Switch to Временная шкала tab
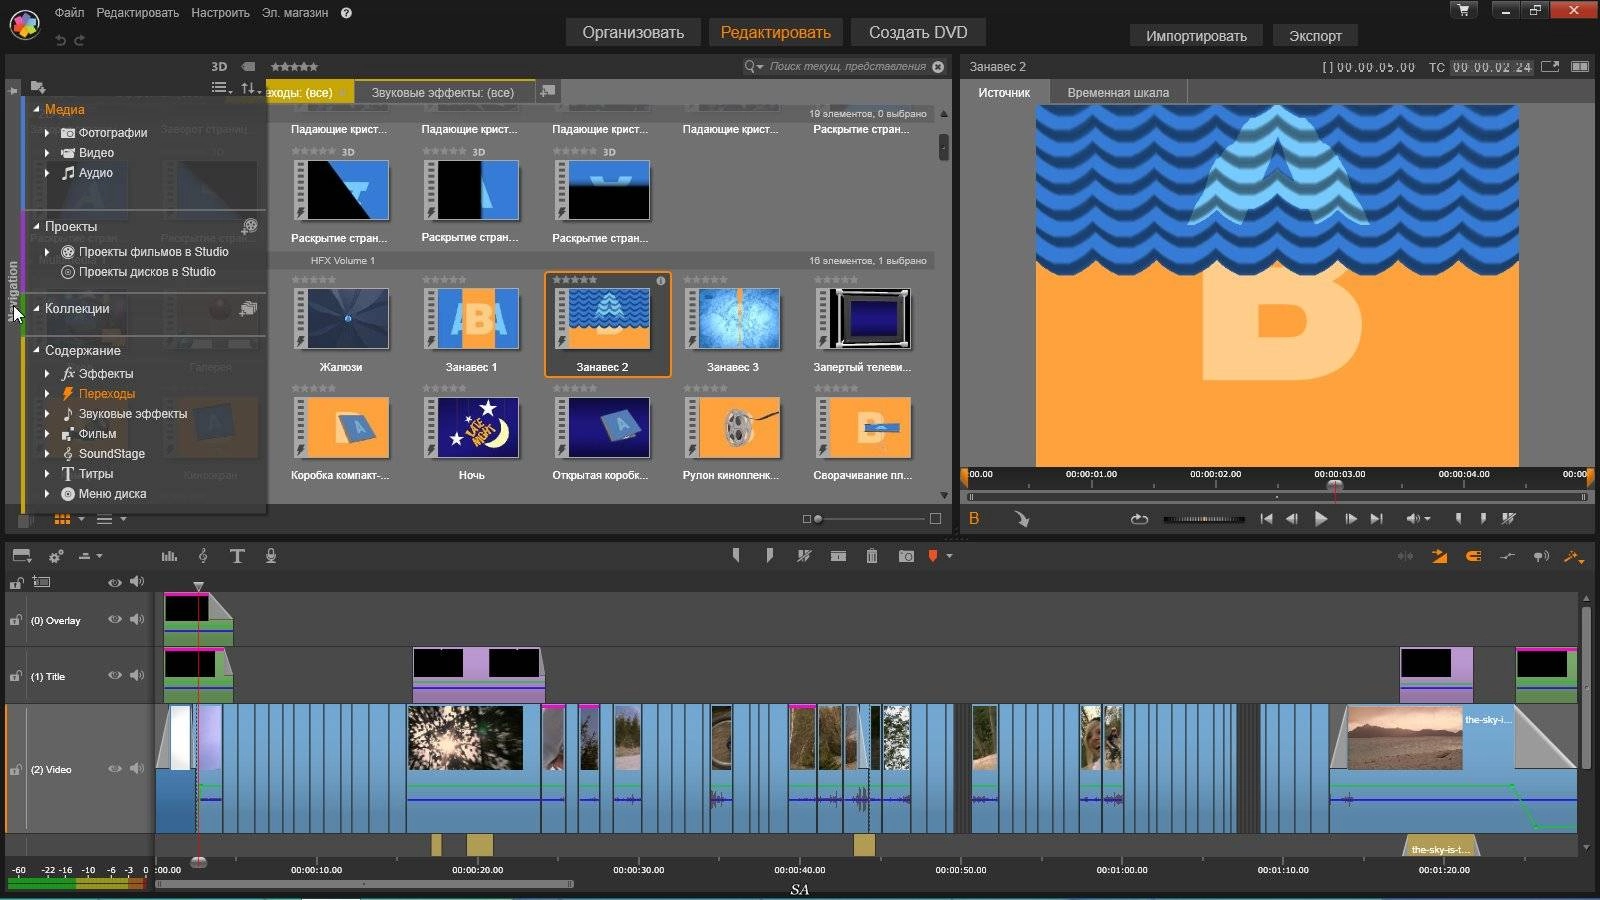1600x900 pixels. (1118, 92)
